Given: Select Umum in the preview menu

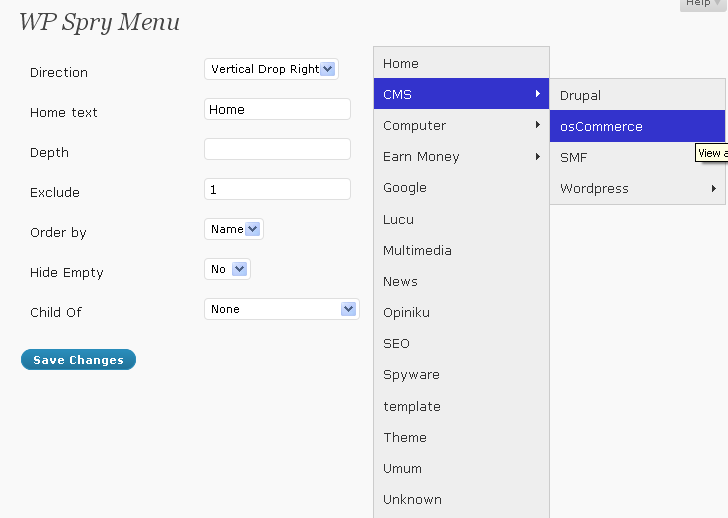Looking at the screenshot, I should point(461,468).
